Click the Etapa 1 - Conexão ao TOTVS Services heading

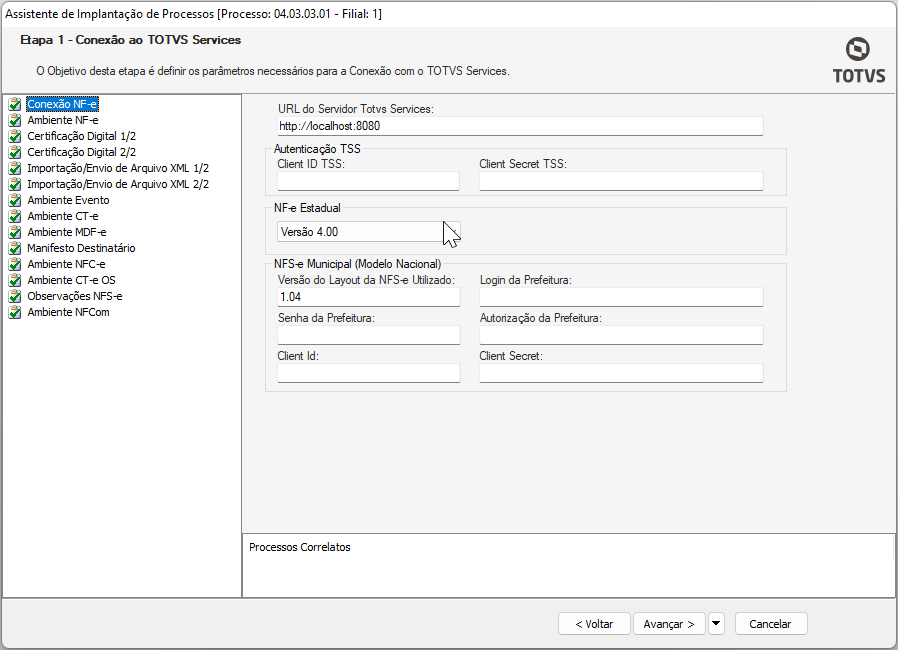(131, 40)
